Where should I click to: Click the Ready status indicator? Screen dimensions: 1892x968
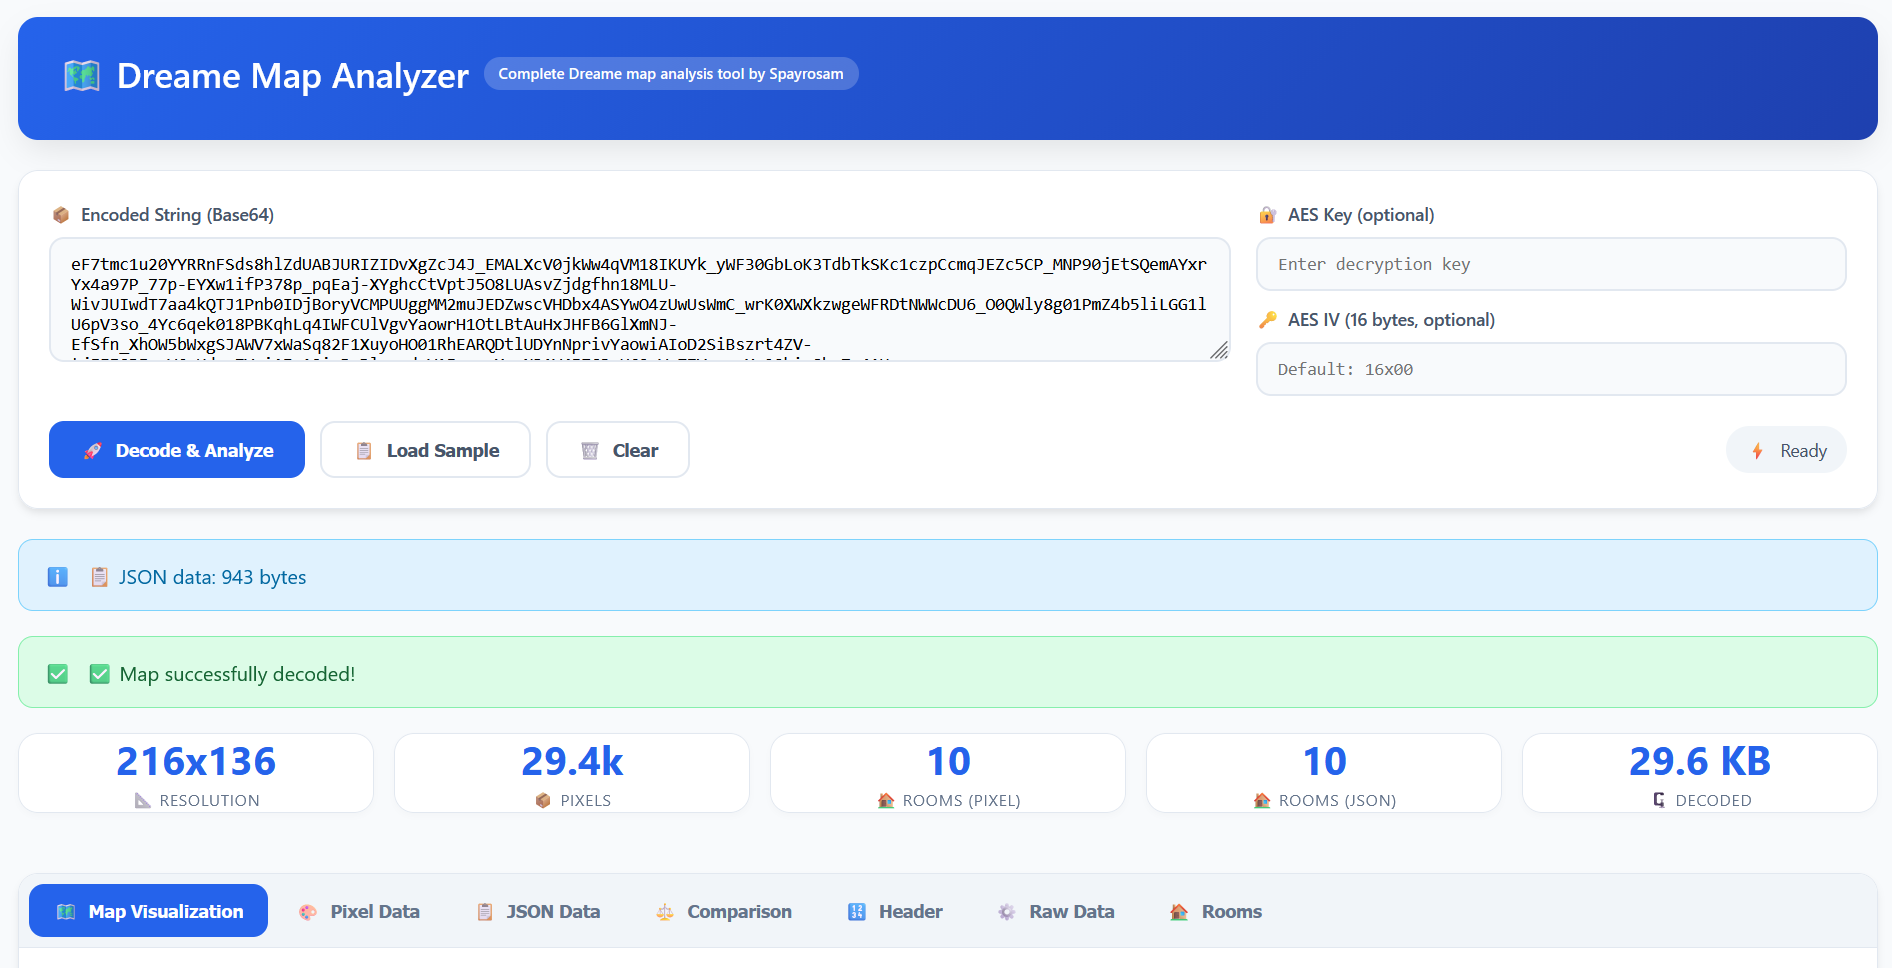[x=1786, y=450]
